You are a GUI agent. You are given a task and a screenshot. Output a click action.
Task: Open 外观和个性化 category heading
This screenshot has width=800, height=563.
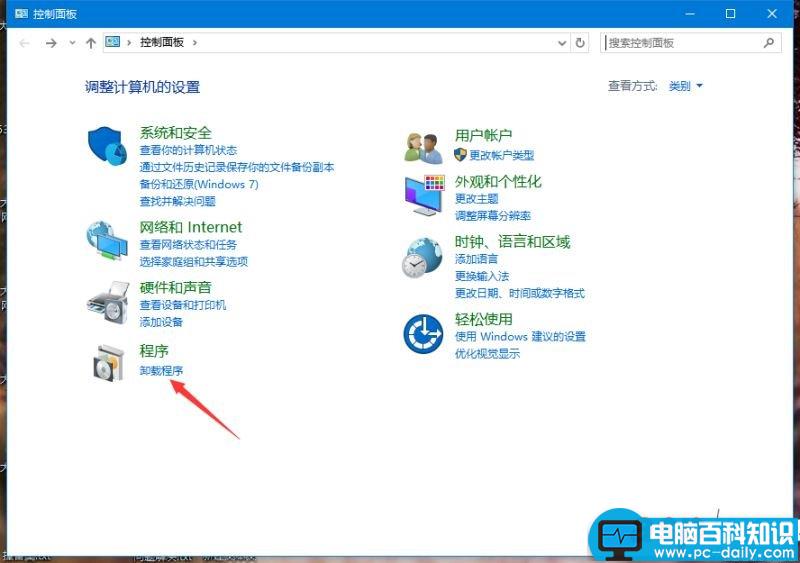pos(498,181)
